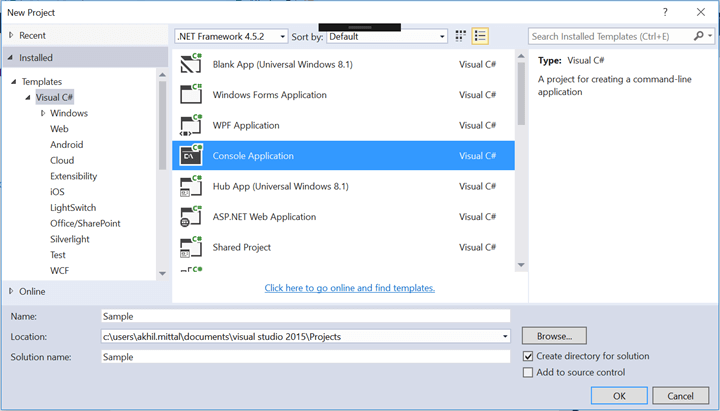Select WPF Application template name
The height and width of the screenshot is (411, 720).
pyautogui.click(x=246, y=125)
